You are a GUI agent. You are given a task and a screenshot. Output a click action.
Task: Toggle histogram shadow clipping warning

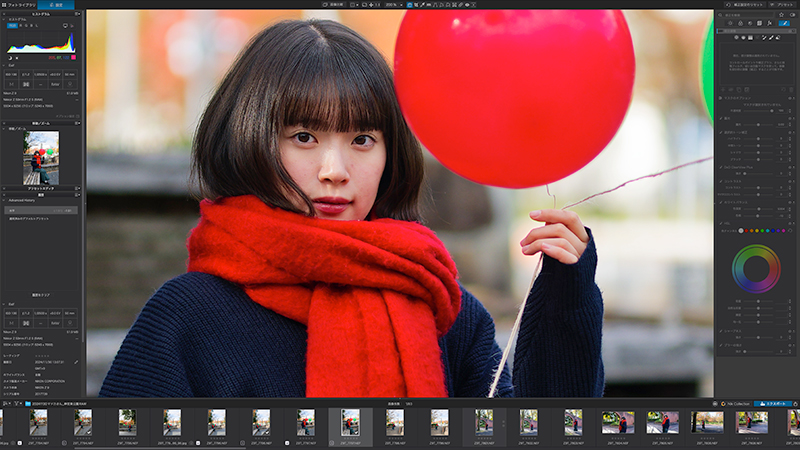pyautogui.click(x=10, y=58)
